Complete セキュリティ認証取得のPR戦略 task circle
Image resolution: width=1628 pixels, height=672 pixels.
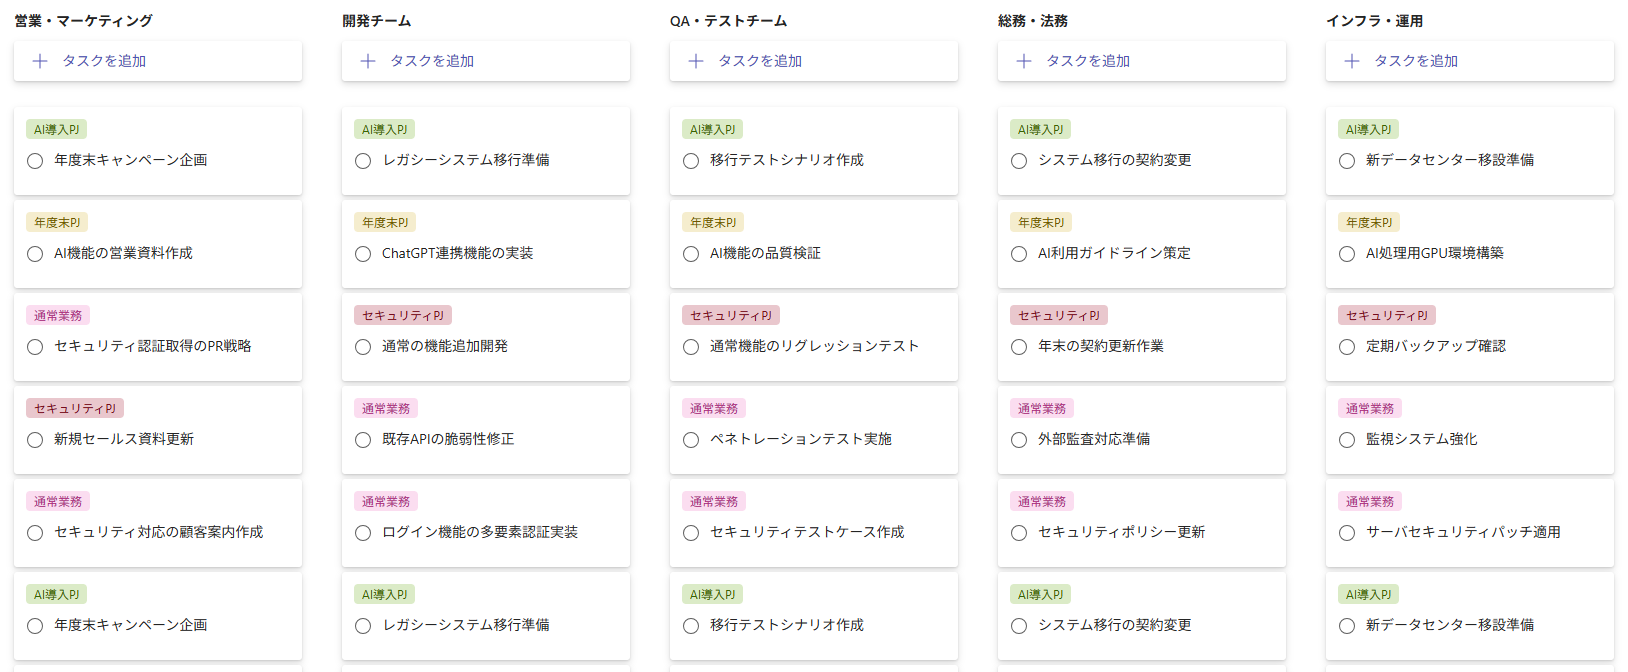tap(35, 347)
